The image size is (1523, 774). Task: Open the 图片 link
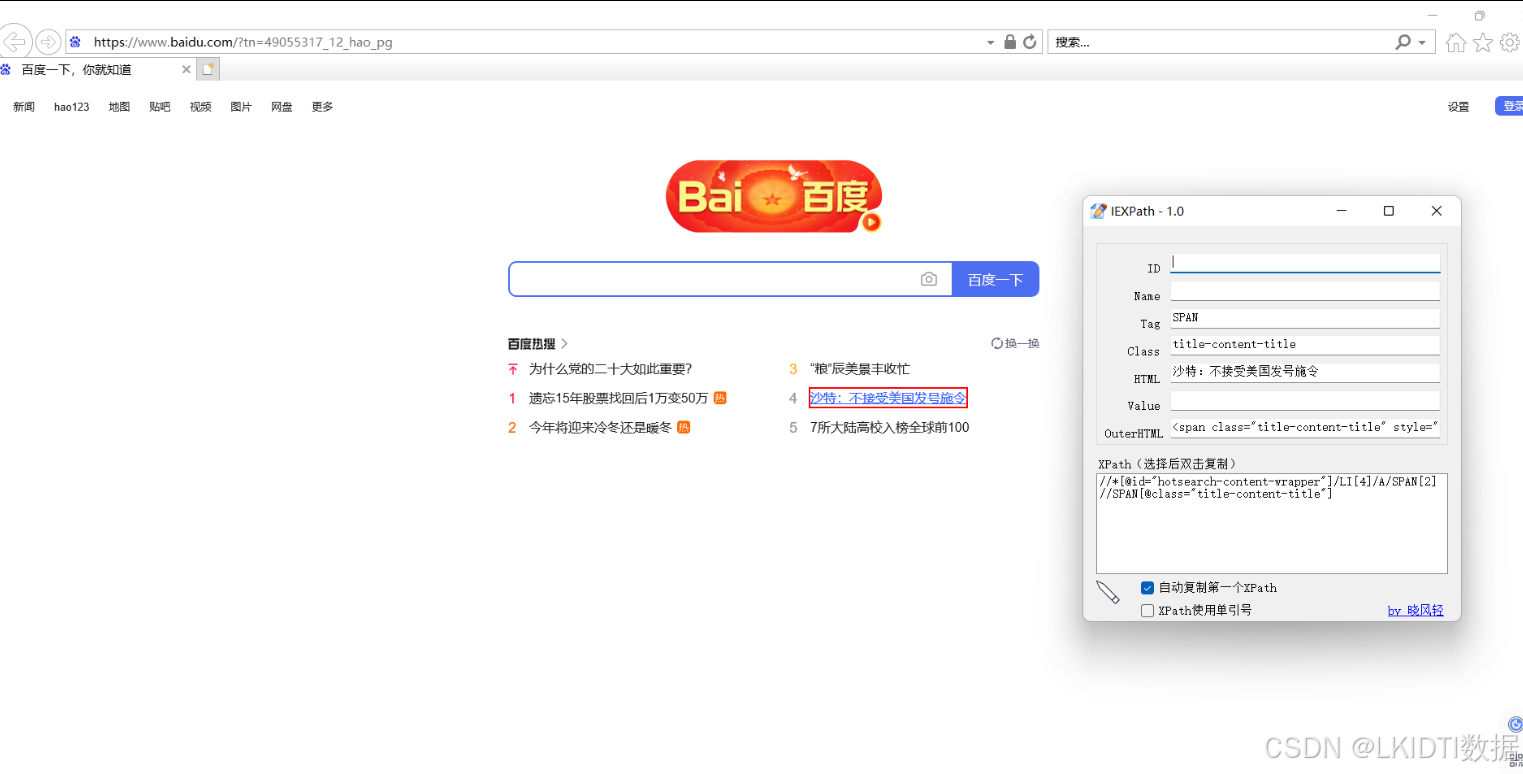click(241, 107)
